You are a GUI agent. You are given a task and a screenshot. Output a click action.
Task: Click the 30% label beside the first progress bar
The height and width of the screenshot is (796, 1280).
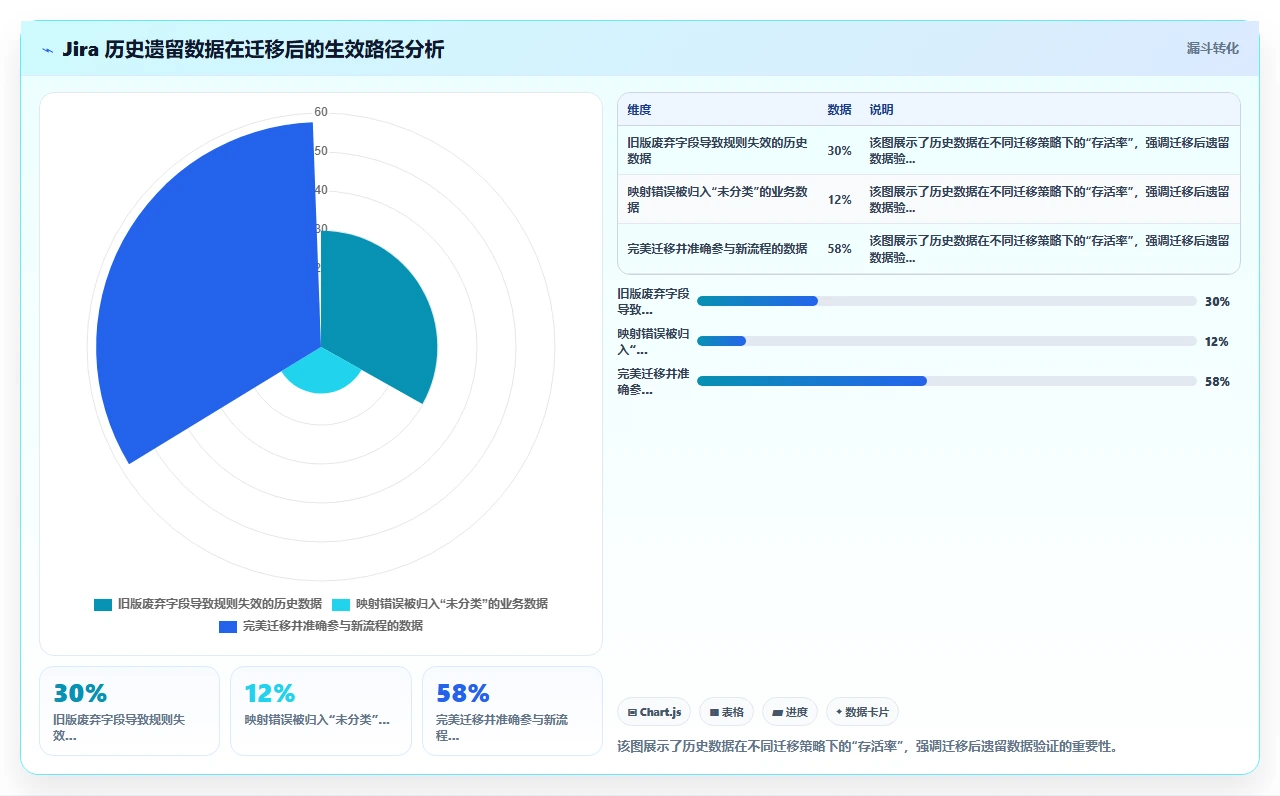1217,301
